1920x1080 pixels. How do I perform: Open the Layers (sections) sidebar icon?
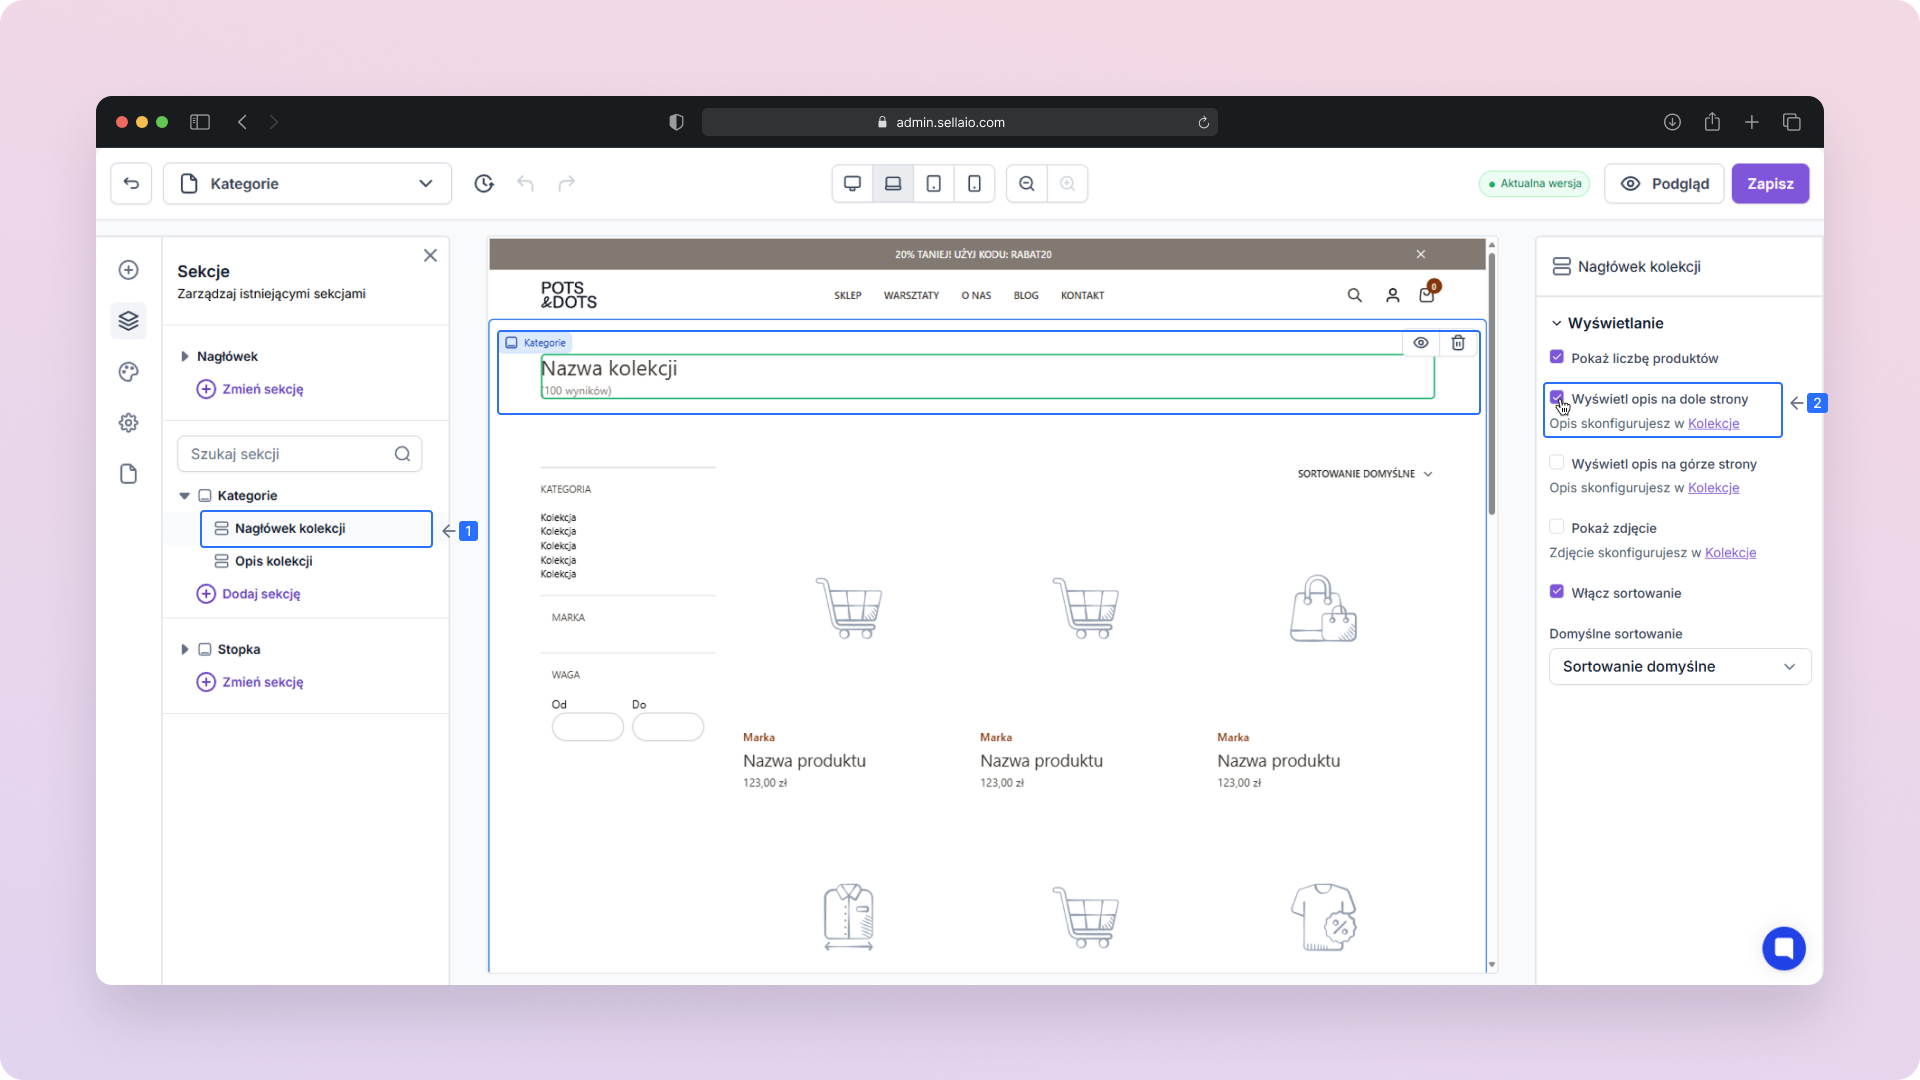tap(128, 321)
